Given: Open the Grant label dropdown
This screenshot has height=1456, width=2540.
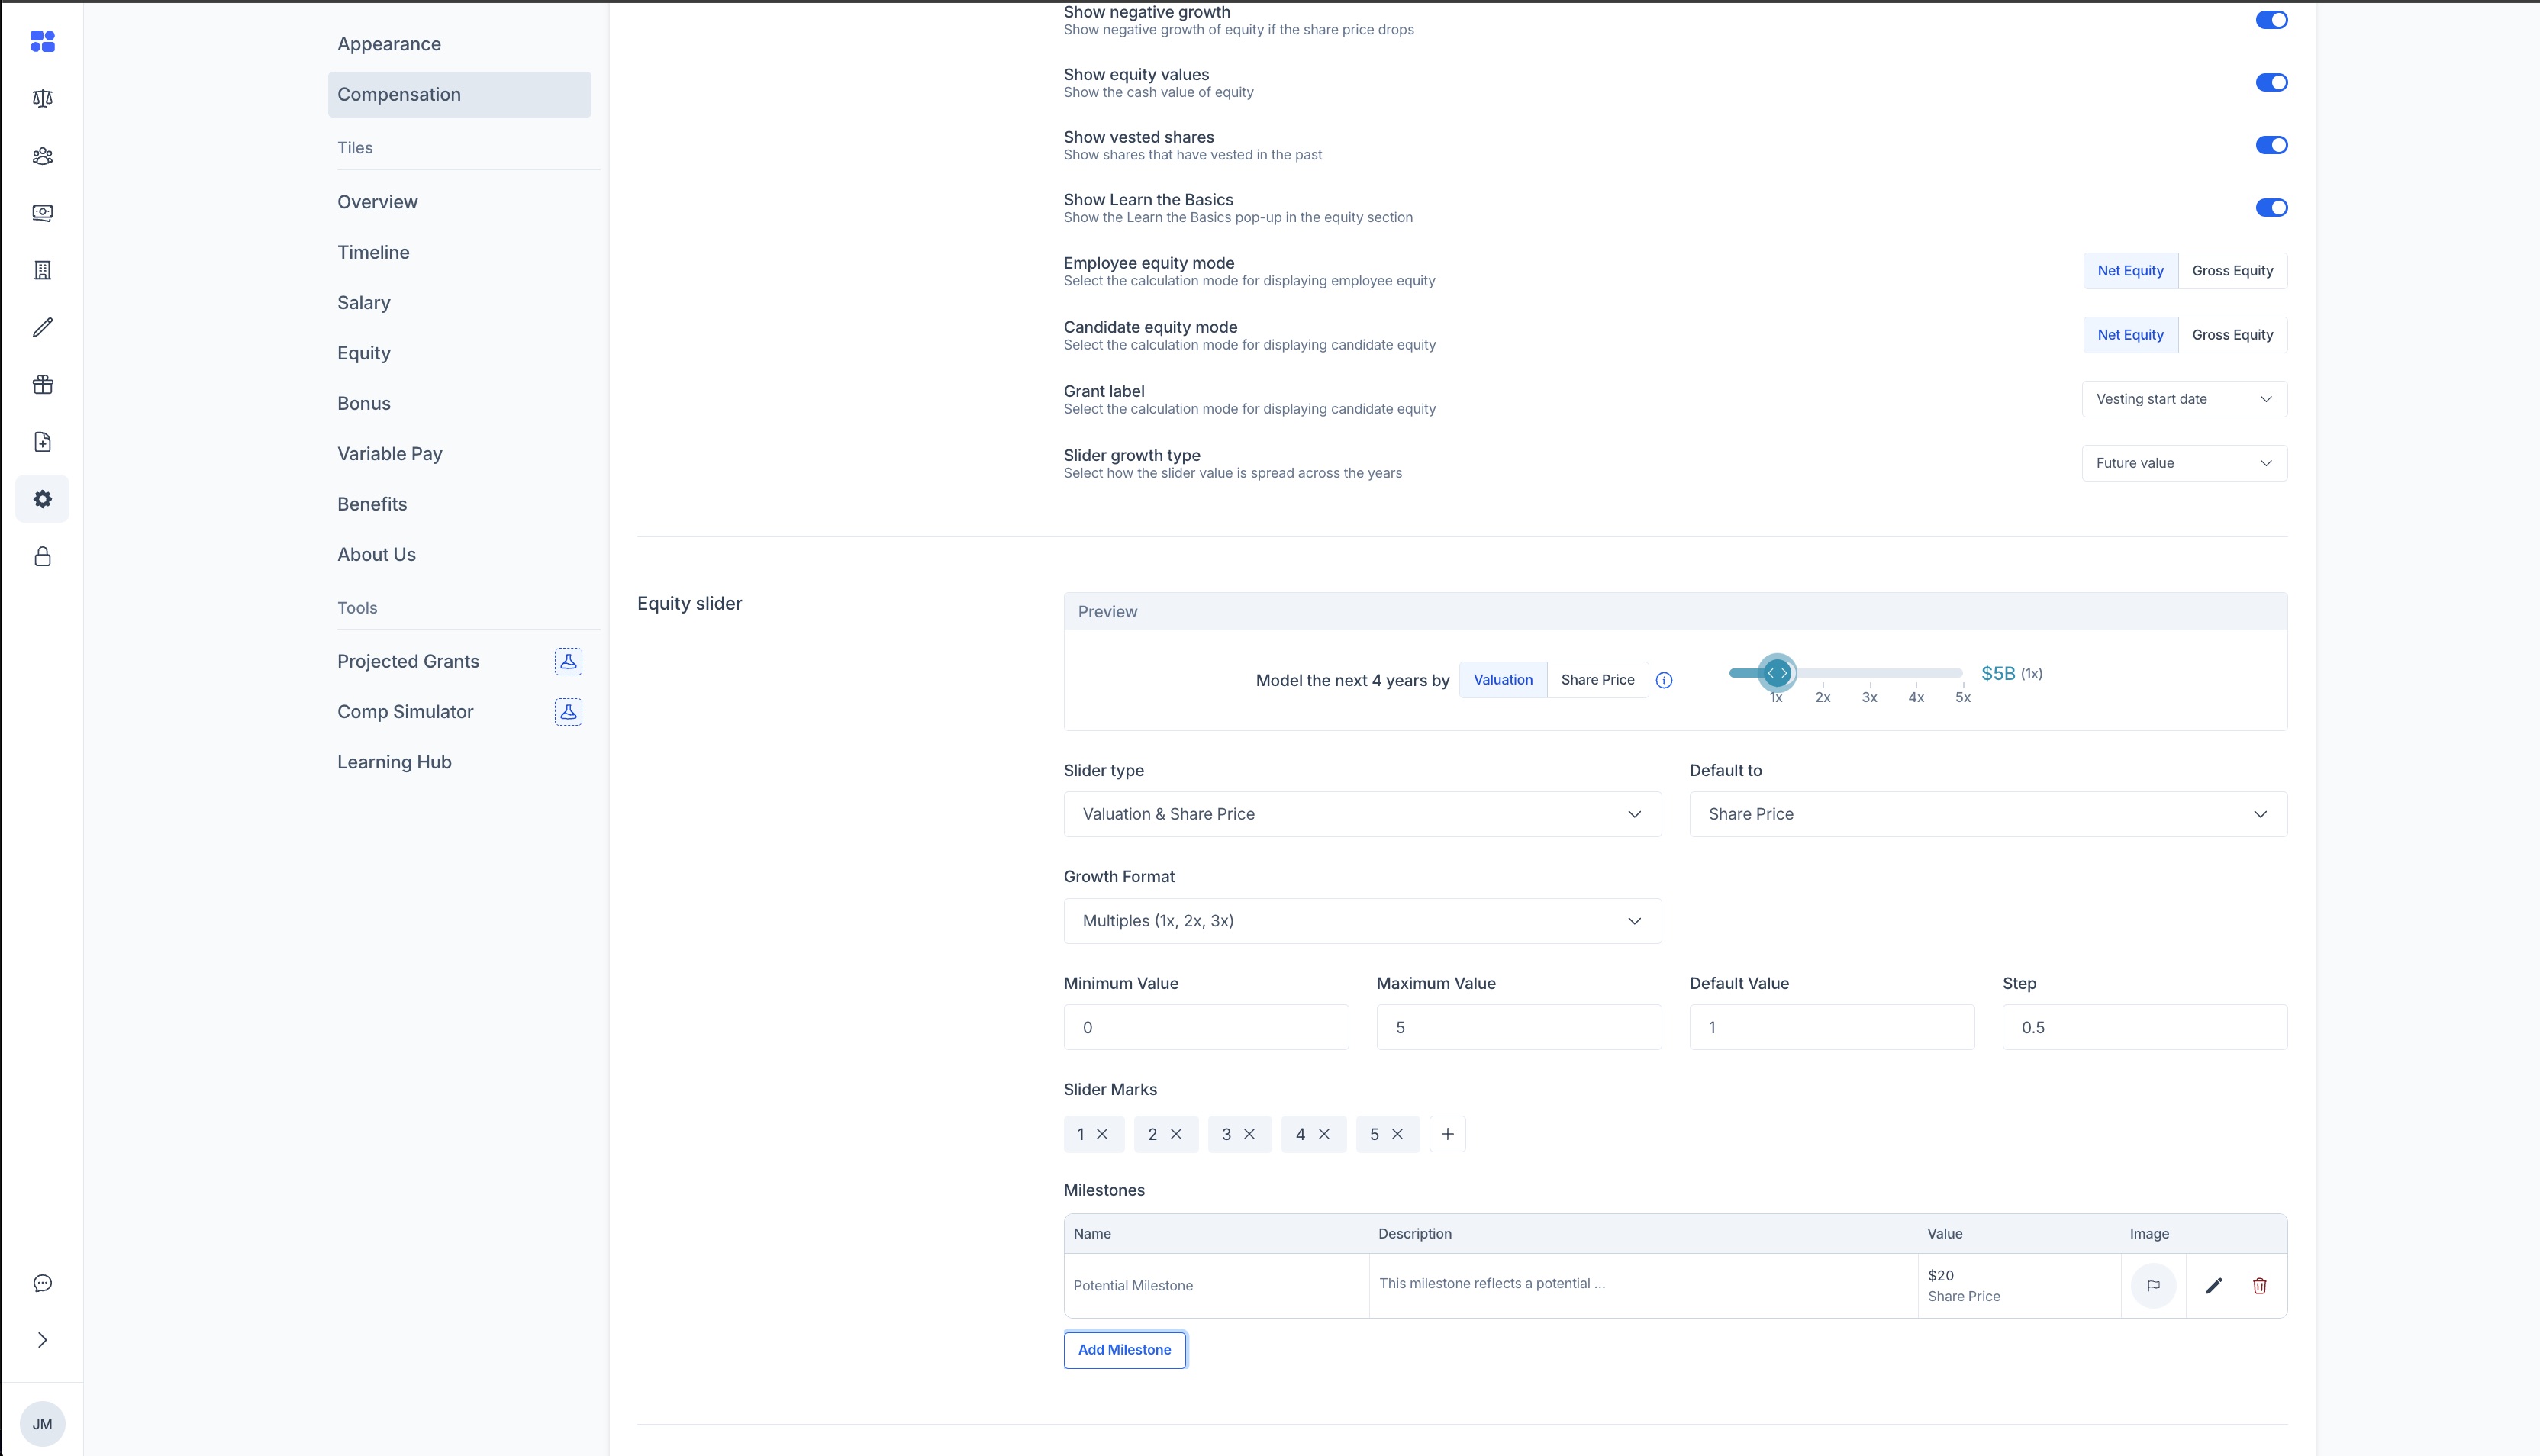Looking at the screenshot, I should [2184, 399].
